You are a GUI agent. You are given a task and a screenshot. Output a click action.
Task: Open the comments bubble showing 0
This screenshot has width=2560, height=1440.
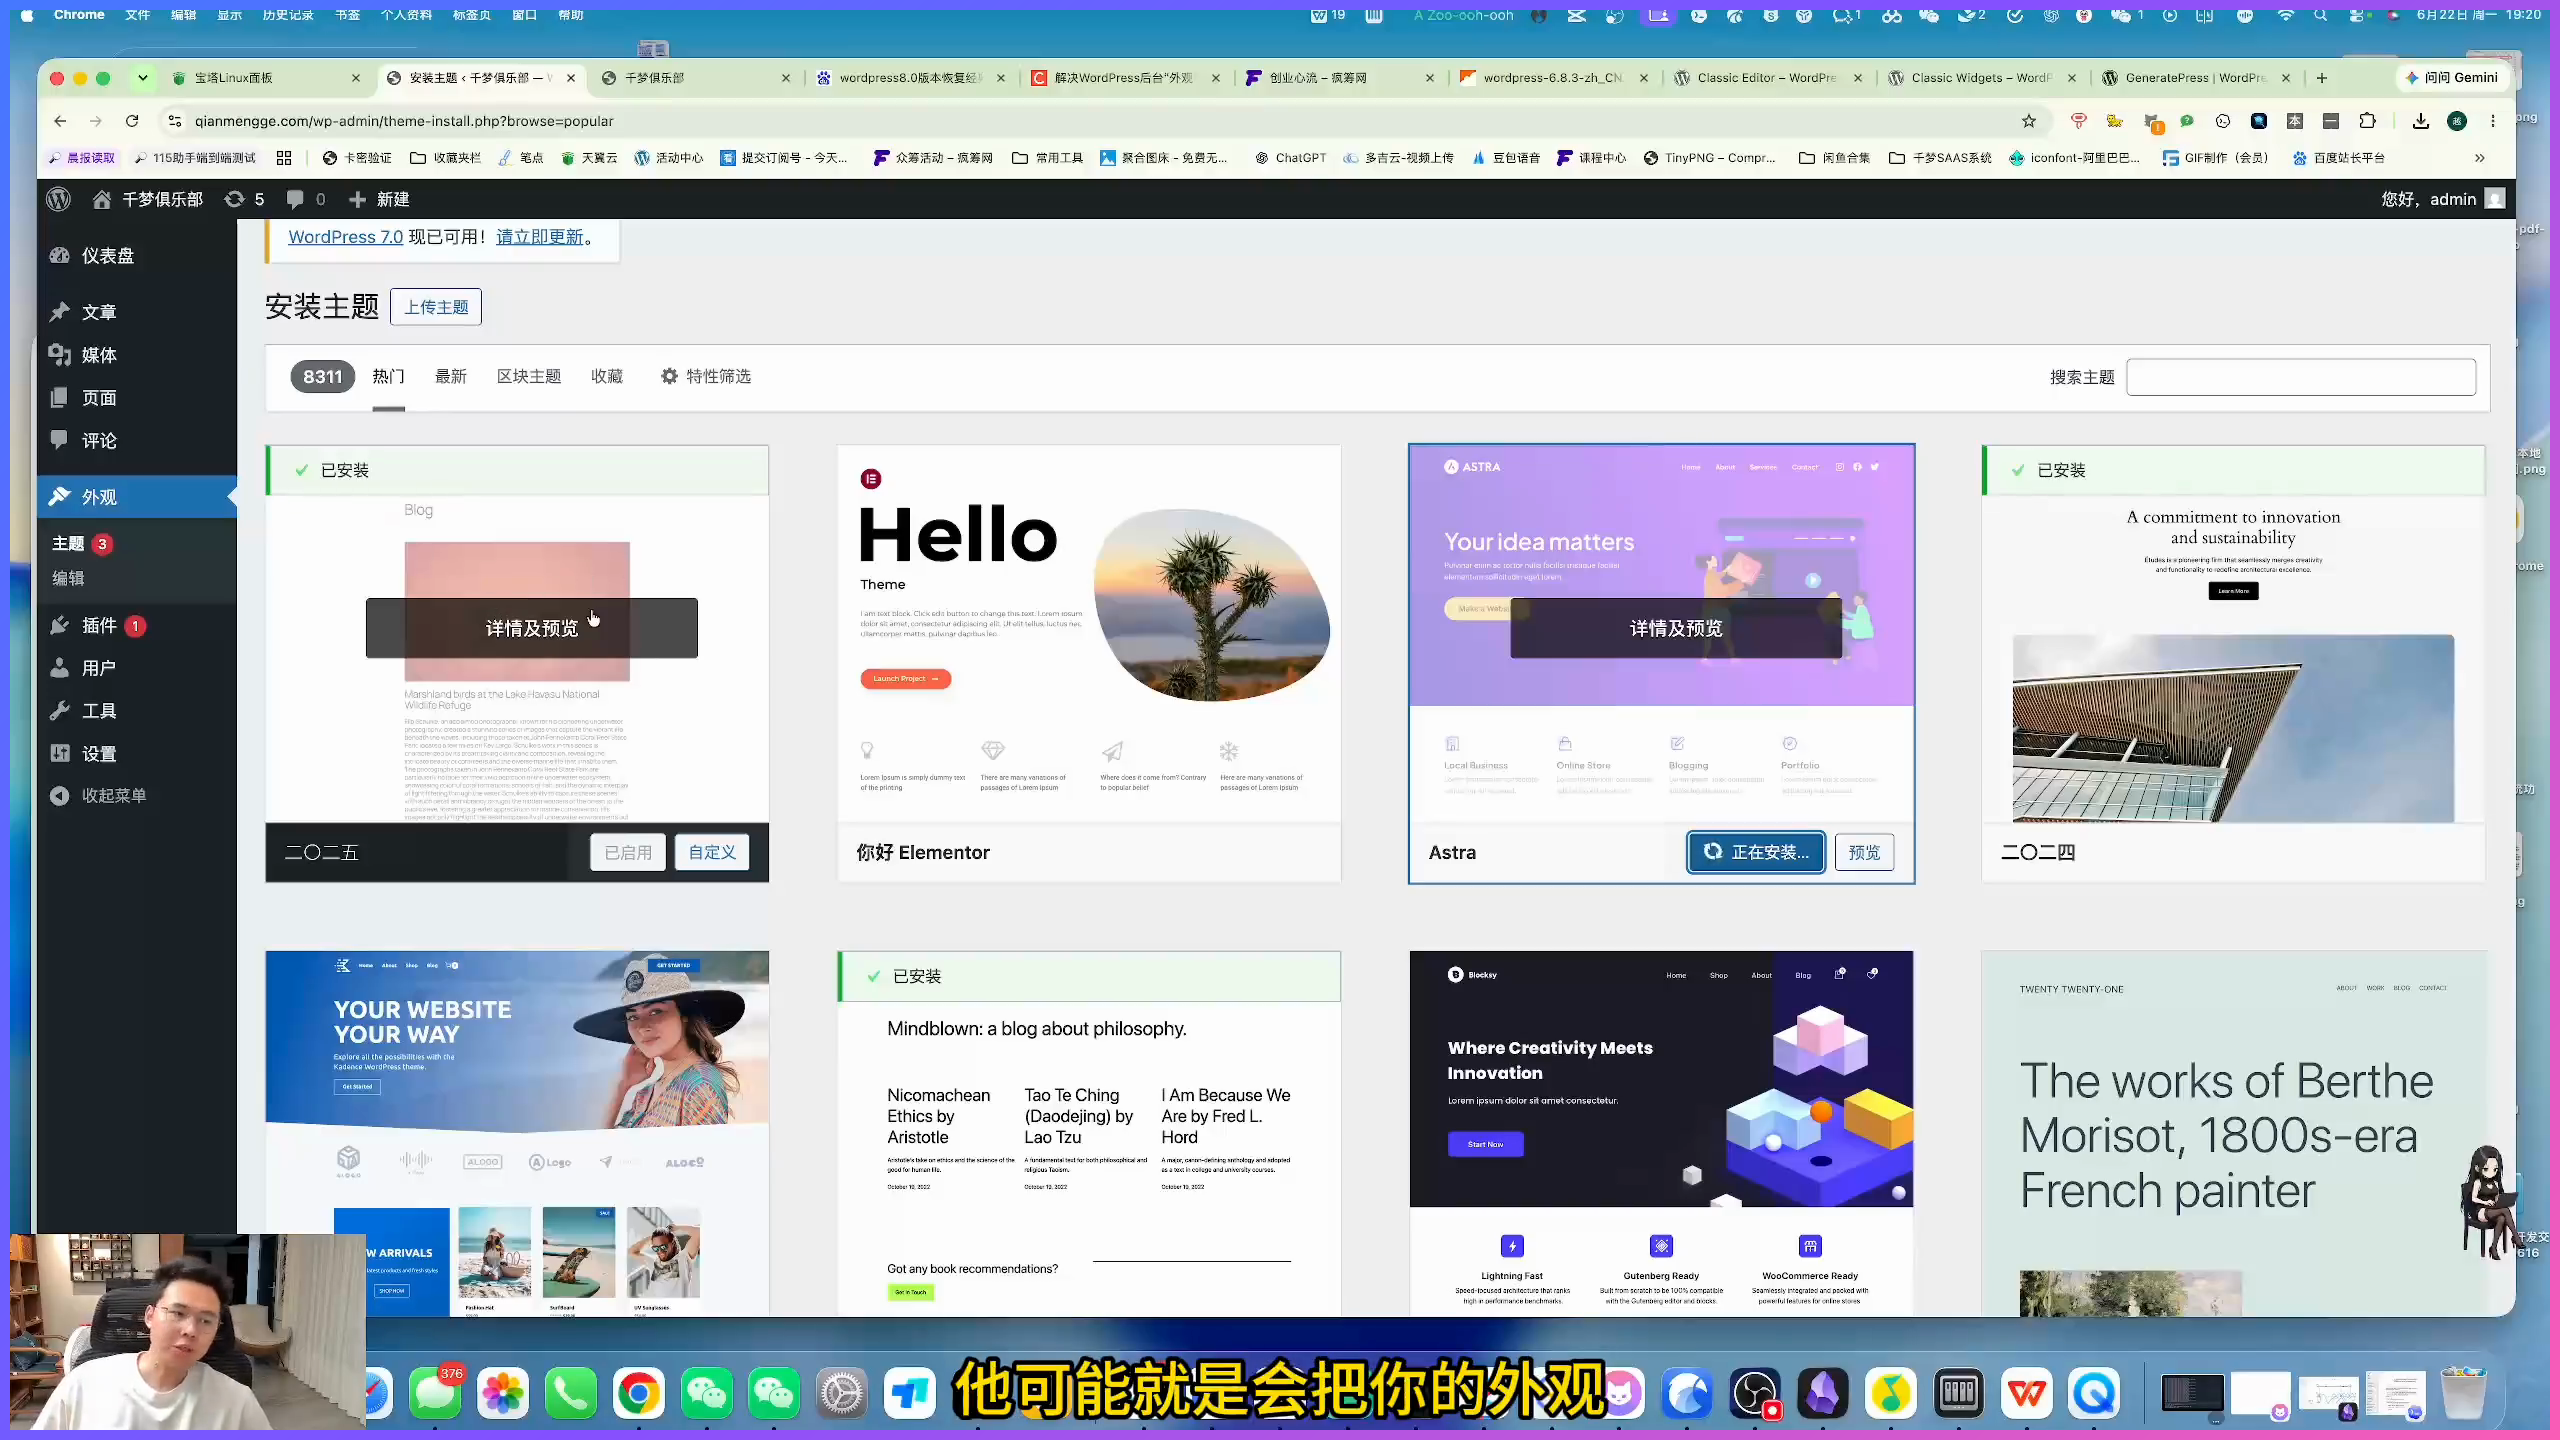[305, 199]
